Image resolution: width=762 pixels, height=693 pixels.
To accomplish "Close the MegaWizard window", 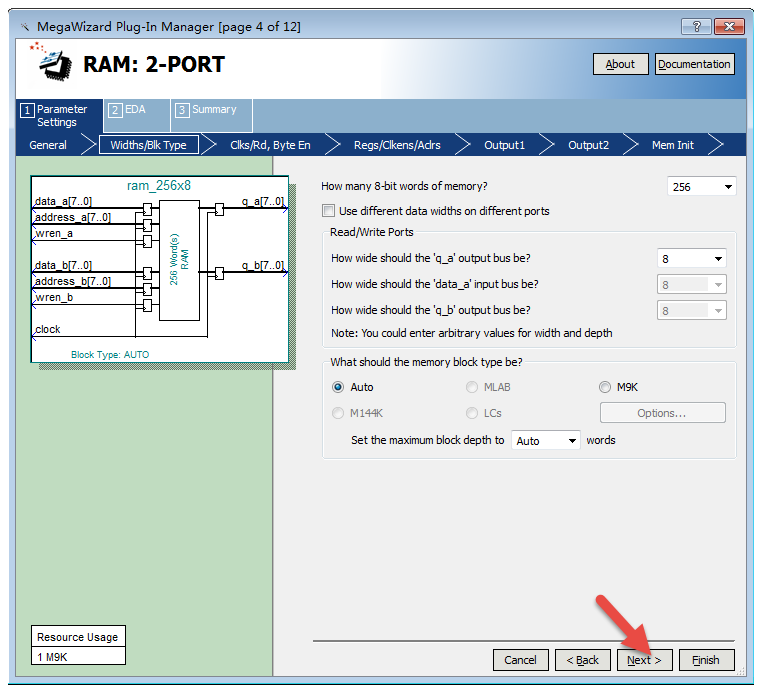I will 729,26.
